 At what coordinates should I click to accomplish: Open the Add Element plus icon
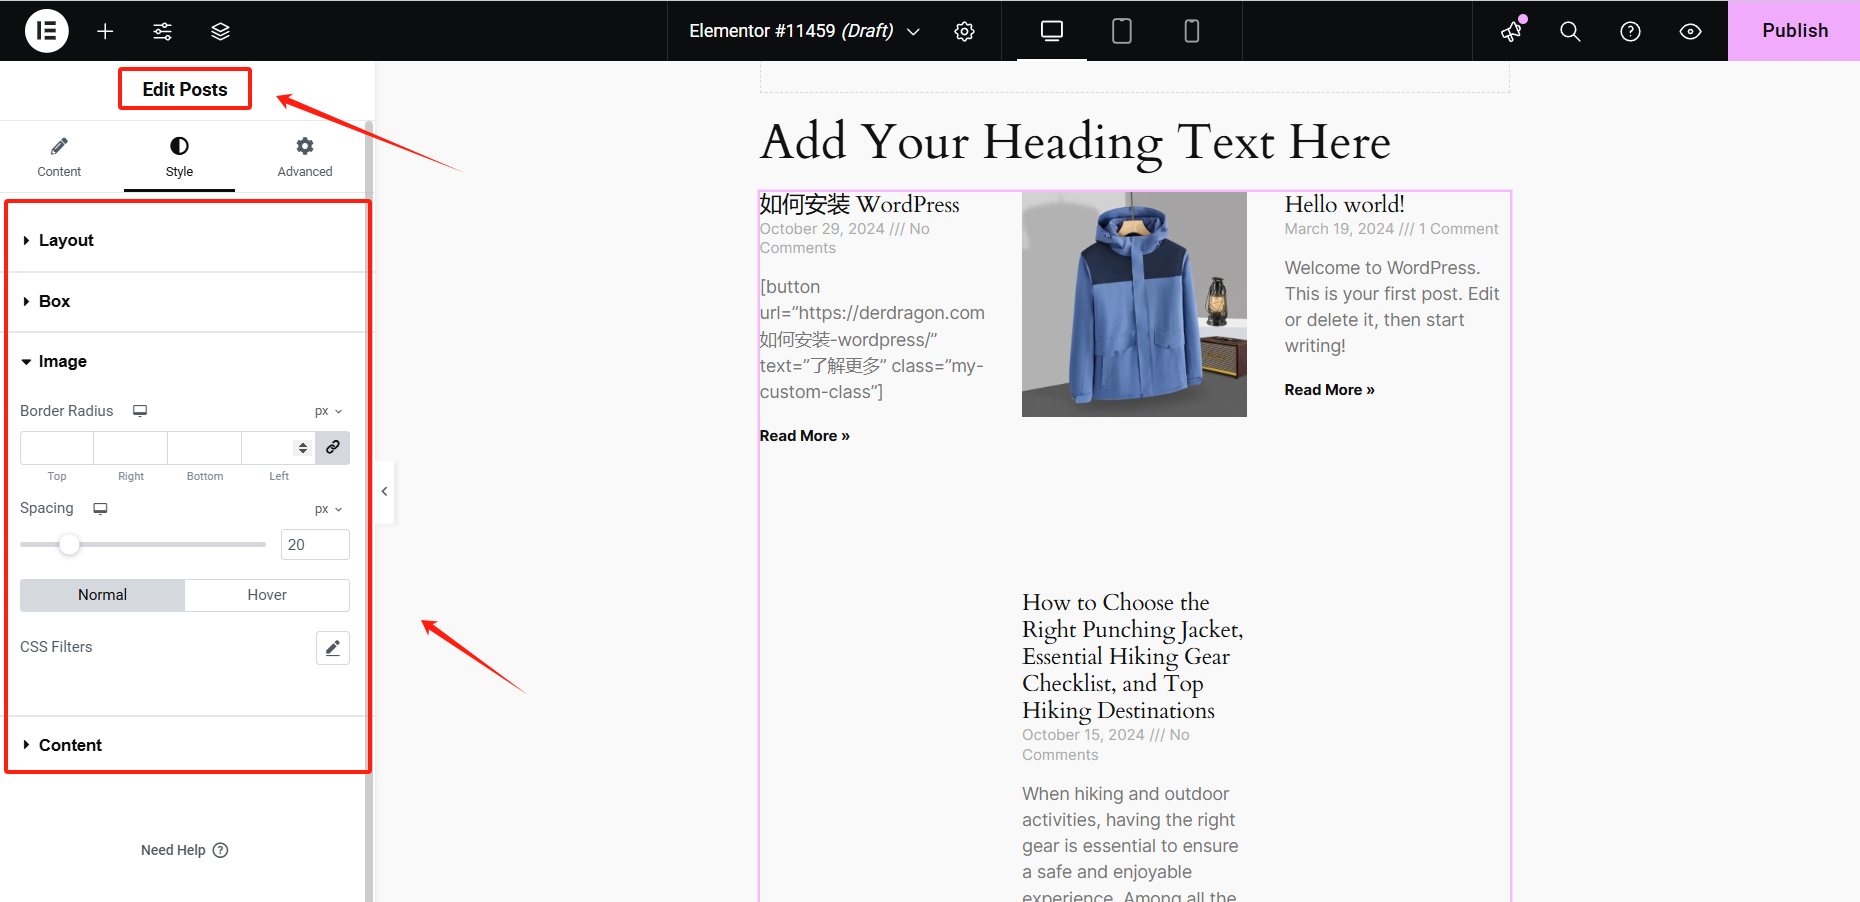[x=105, y=31]
